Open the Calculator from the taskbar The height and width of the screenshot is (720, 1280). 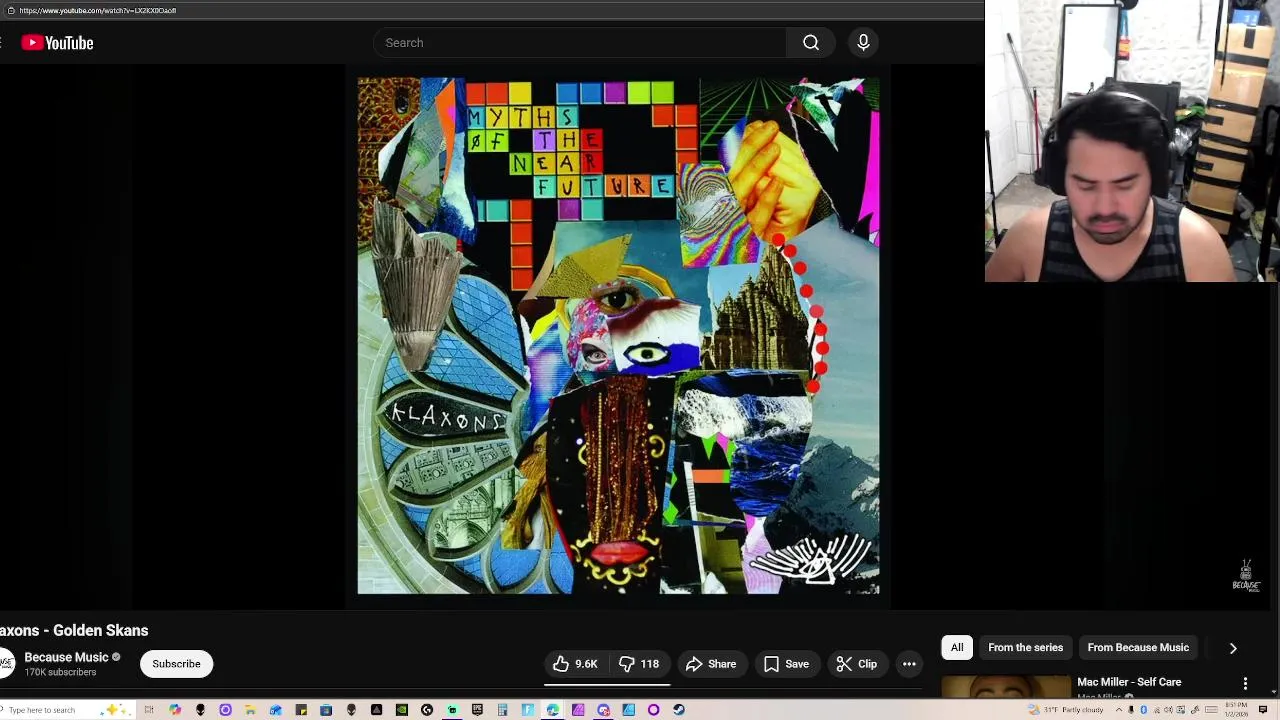coord(502,710)
